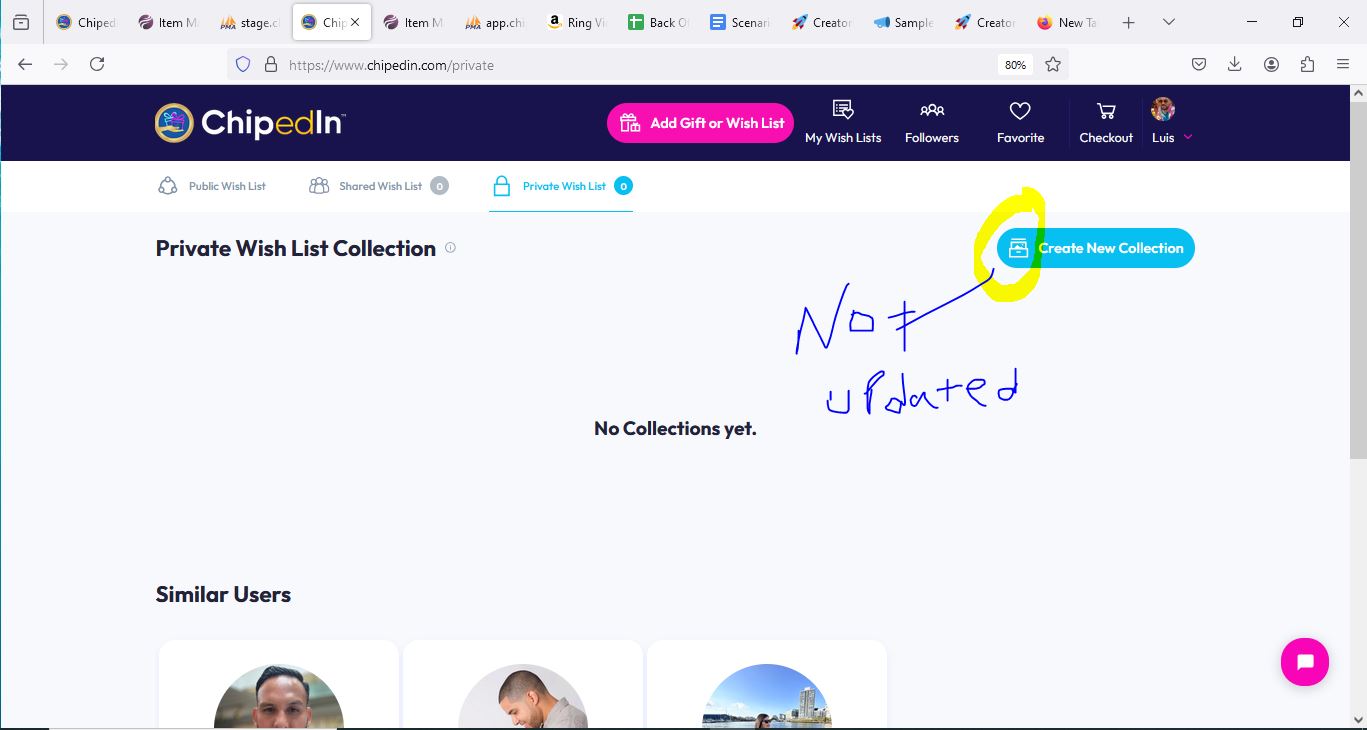The height and width of the screenshot is (730, 1367).
Task: Open the Followers page
Action: click(x=932, y=123)
